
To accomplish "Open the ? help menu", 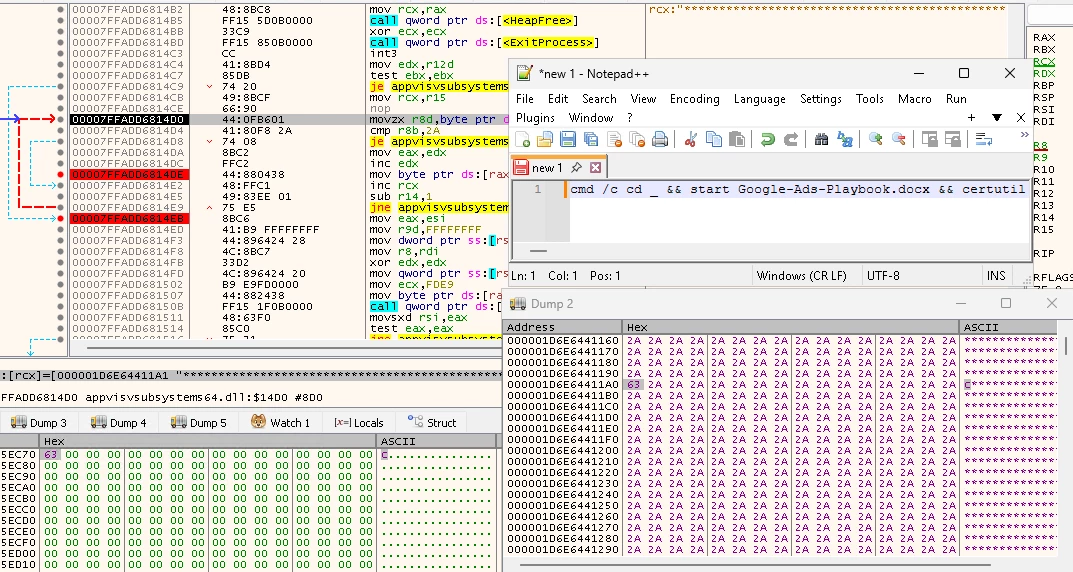I will pyautogui.click(x=630, y=118).
